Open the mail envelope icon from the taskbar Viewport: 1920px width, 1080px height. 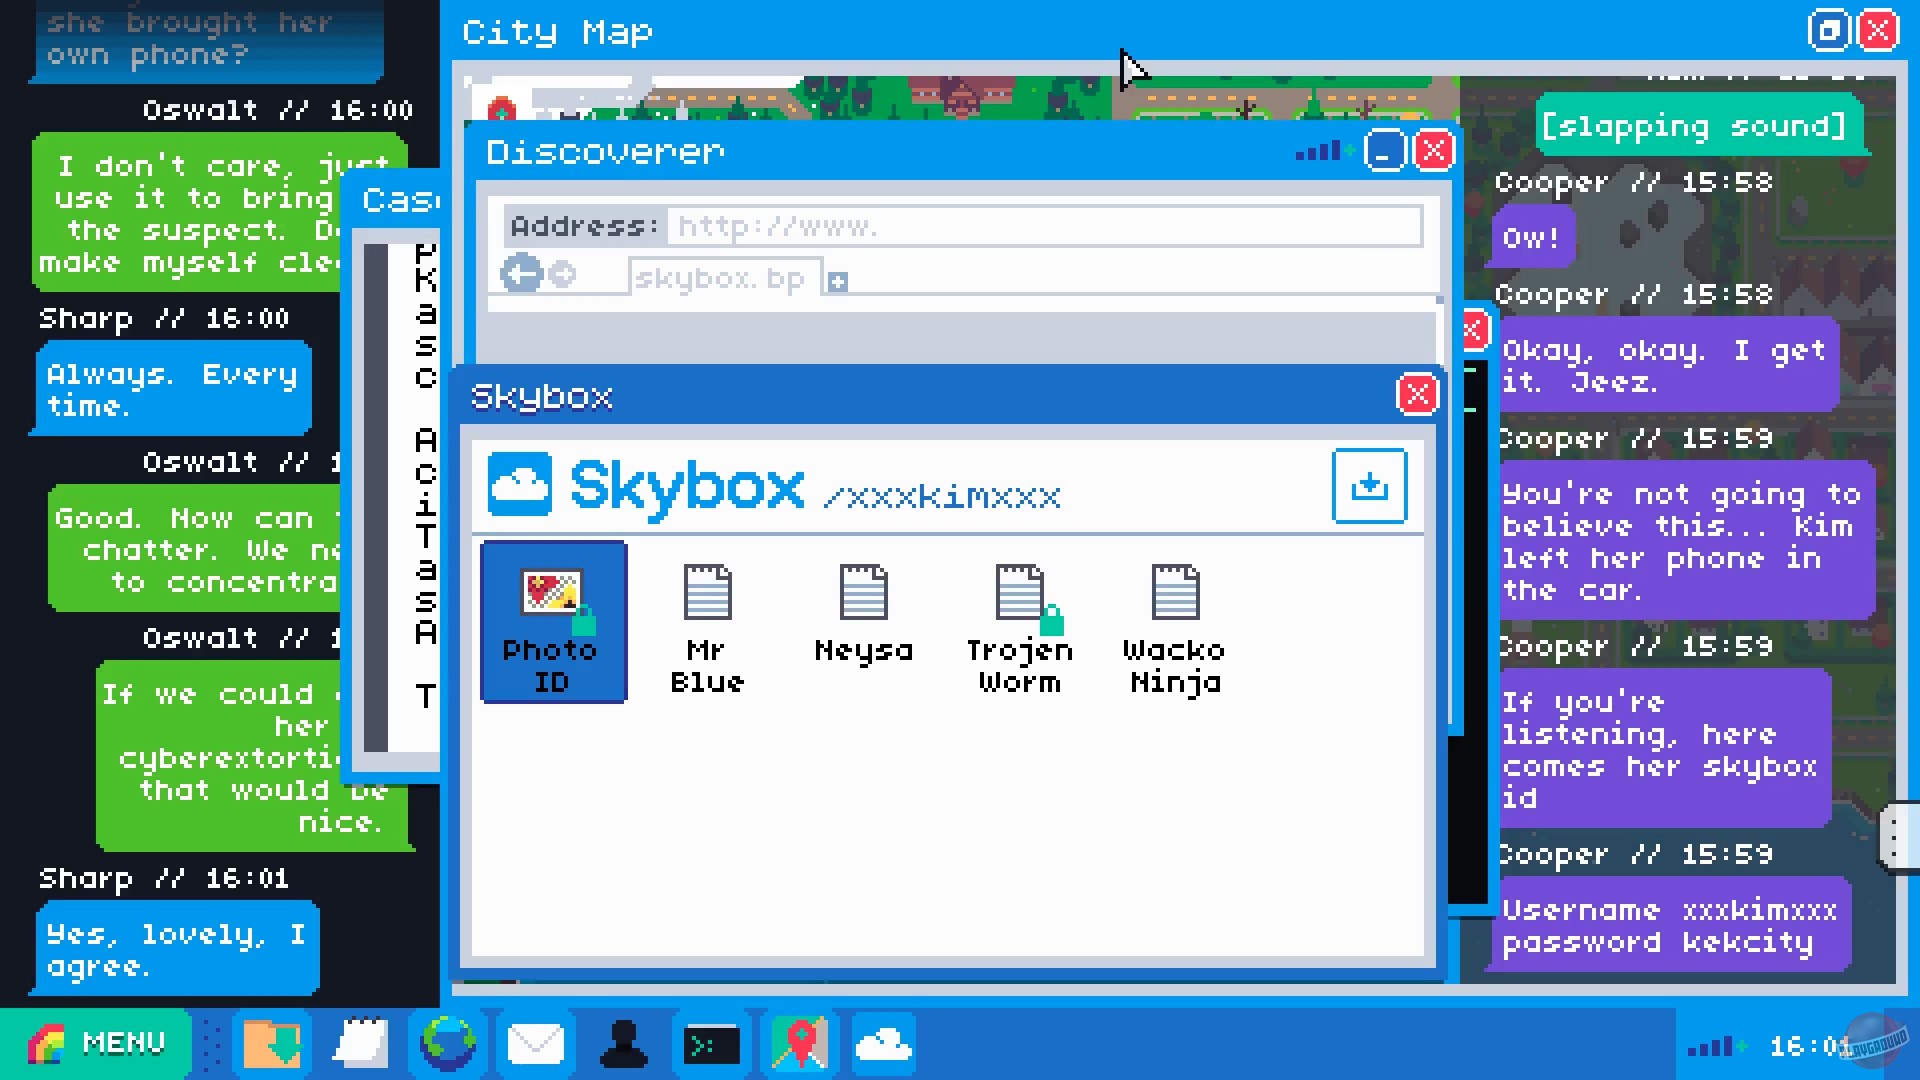[536, 1043]
